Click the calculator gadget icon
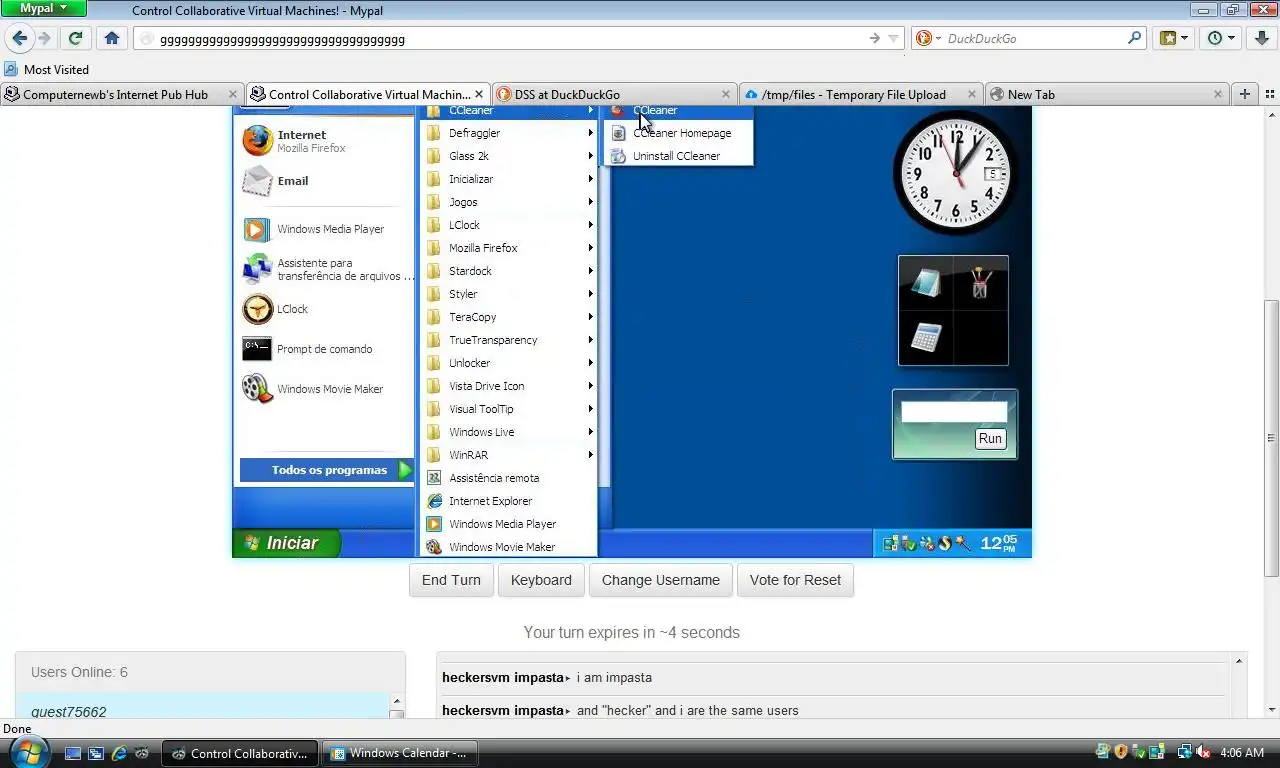 pyautogui.click(x=926, y=337)
